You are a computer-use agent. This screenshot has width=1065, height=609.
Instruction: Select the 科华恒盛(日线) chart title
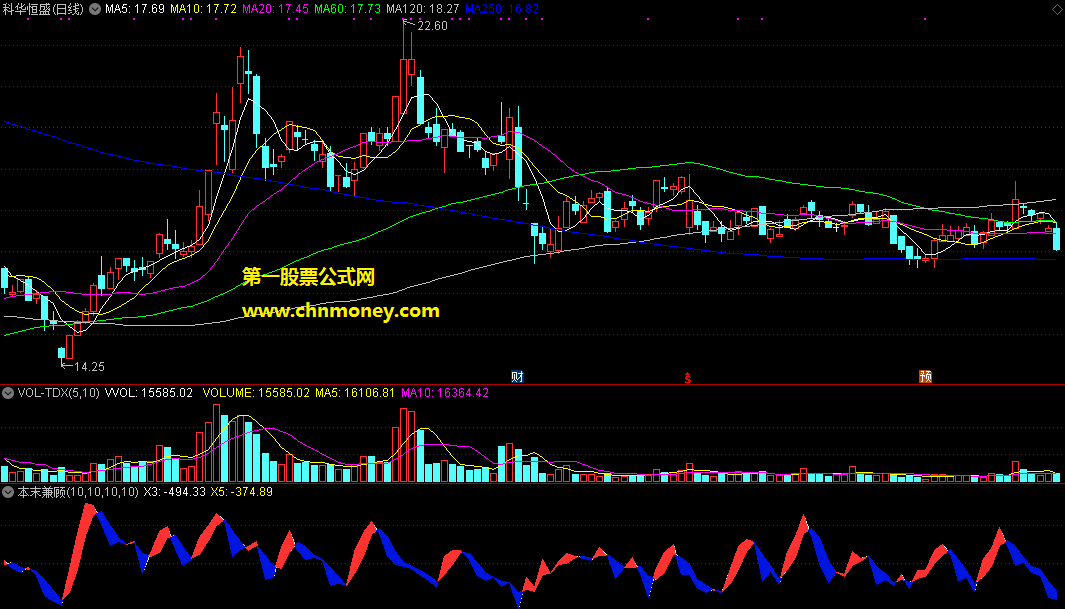tap(43, 10)
